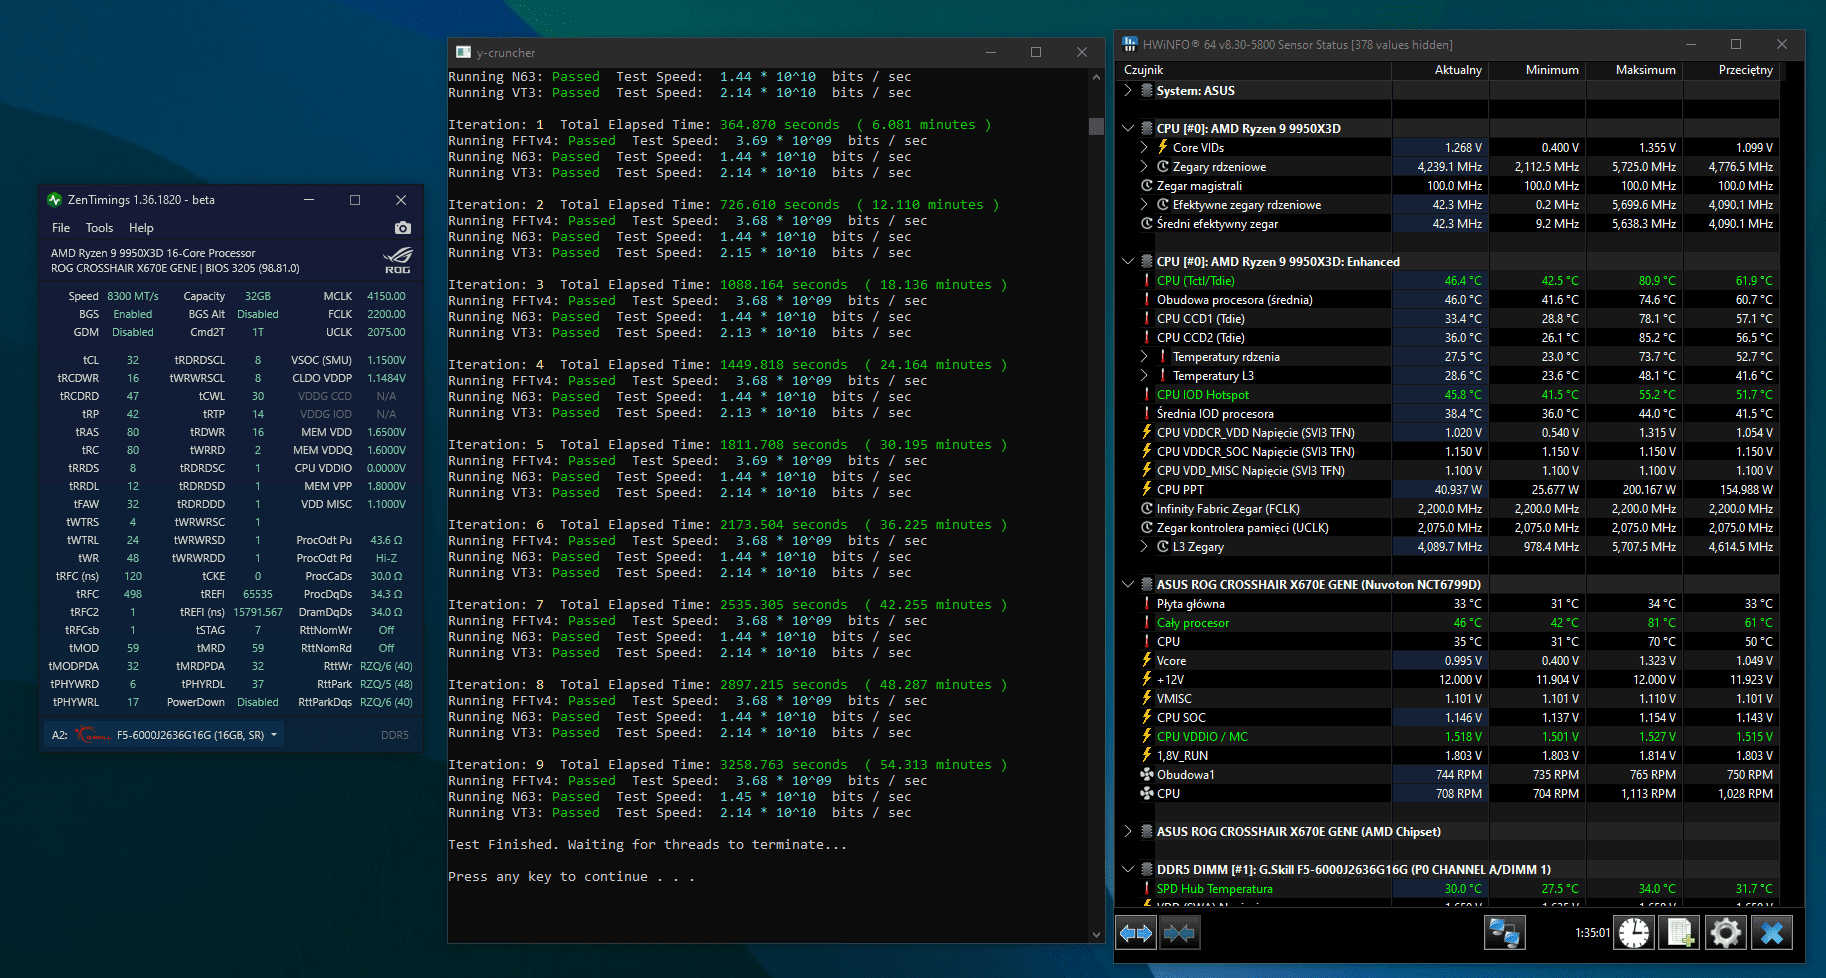This screenshot has height=978, width=1826.
Task: Close sensors with blue X toolbar icon
Action: 1772,933
